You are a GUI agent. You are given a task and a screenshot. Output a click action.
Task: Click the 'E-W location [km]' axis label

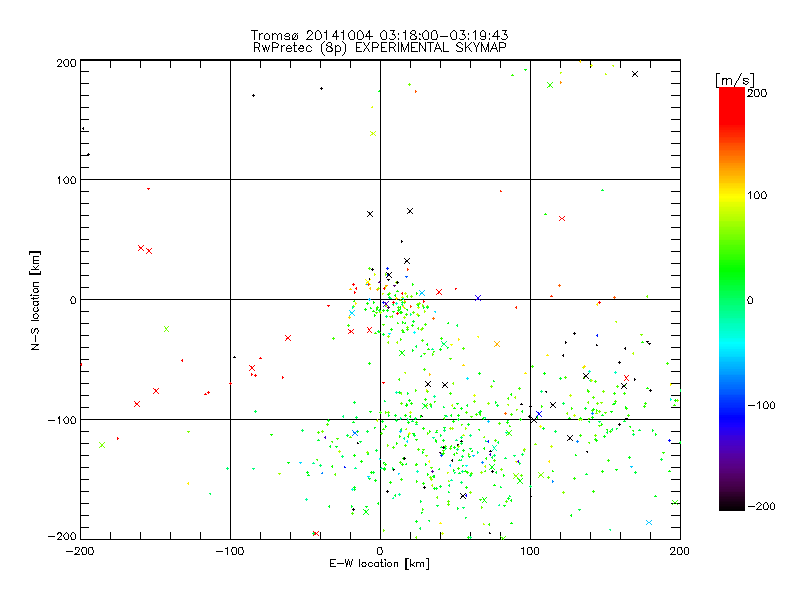click(x=379, y=564)
